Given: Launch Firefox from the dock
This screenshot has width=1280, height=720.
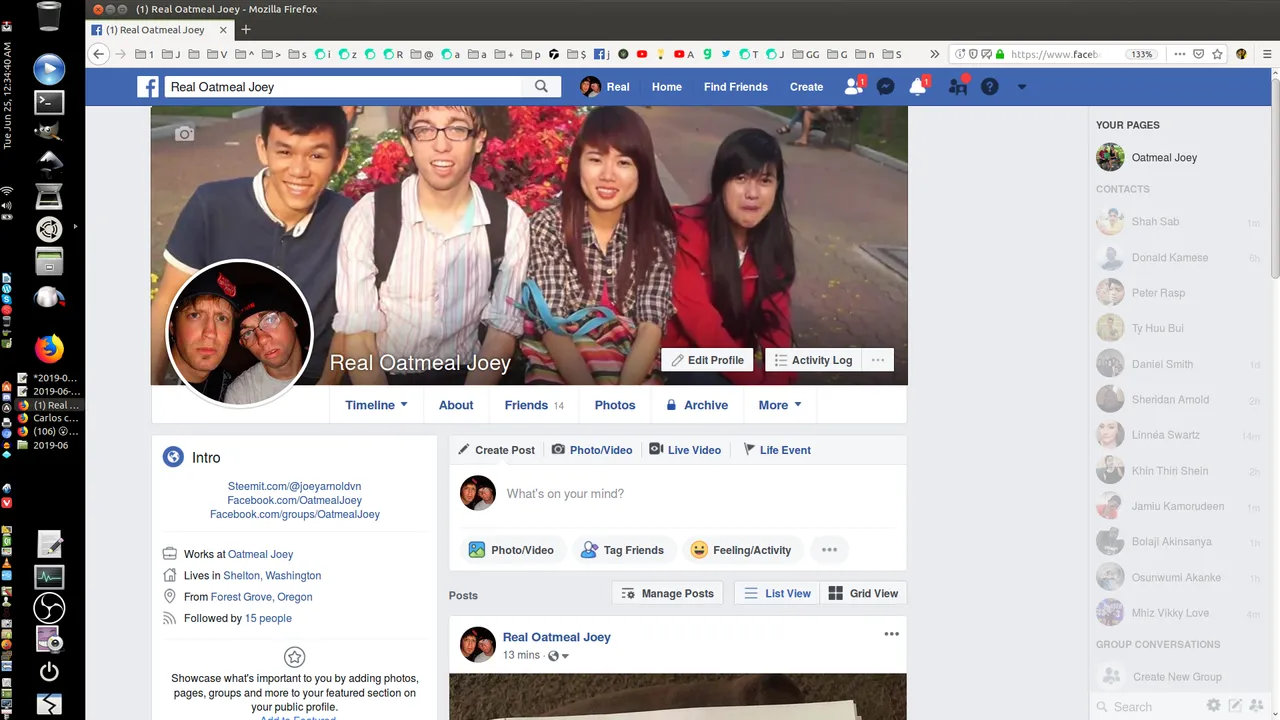Looking at the screenshot, I should [x=49, y=348].
